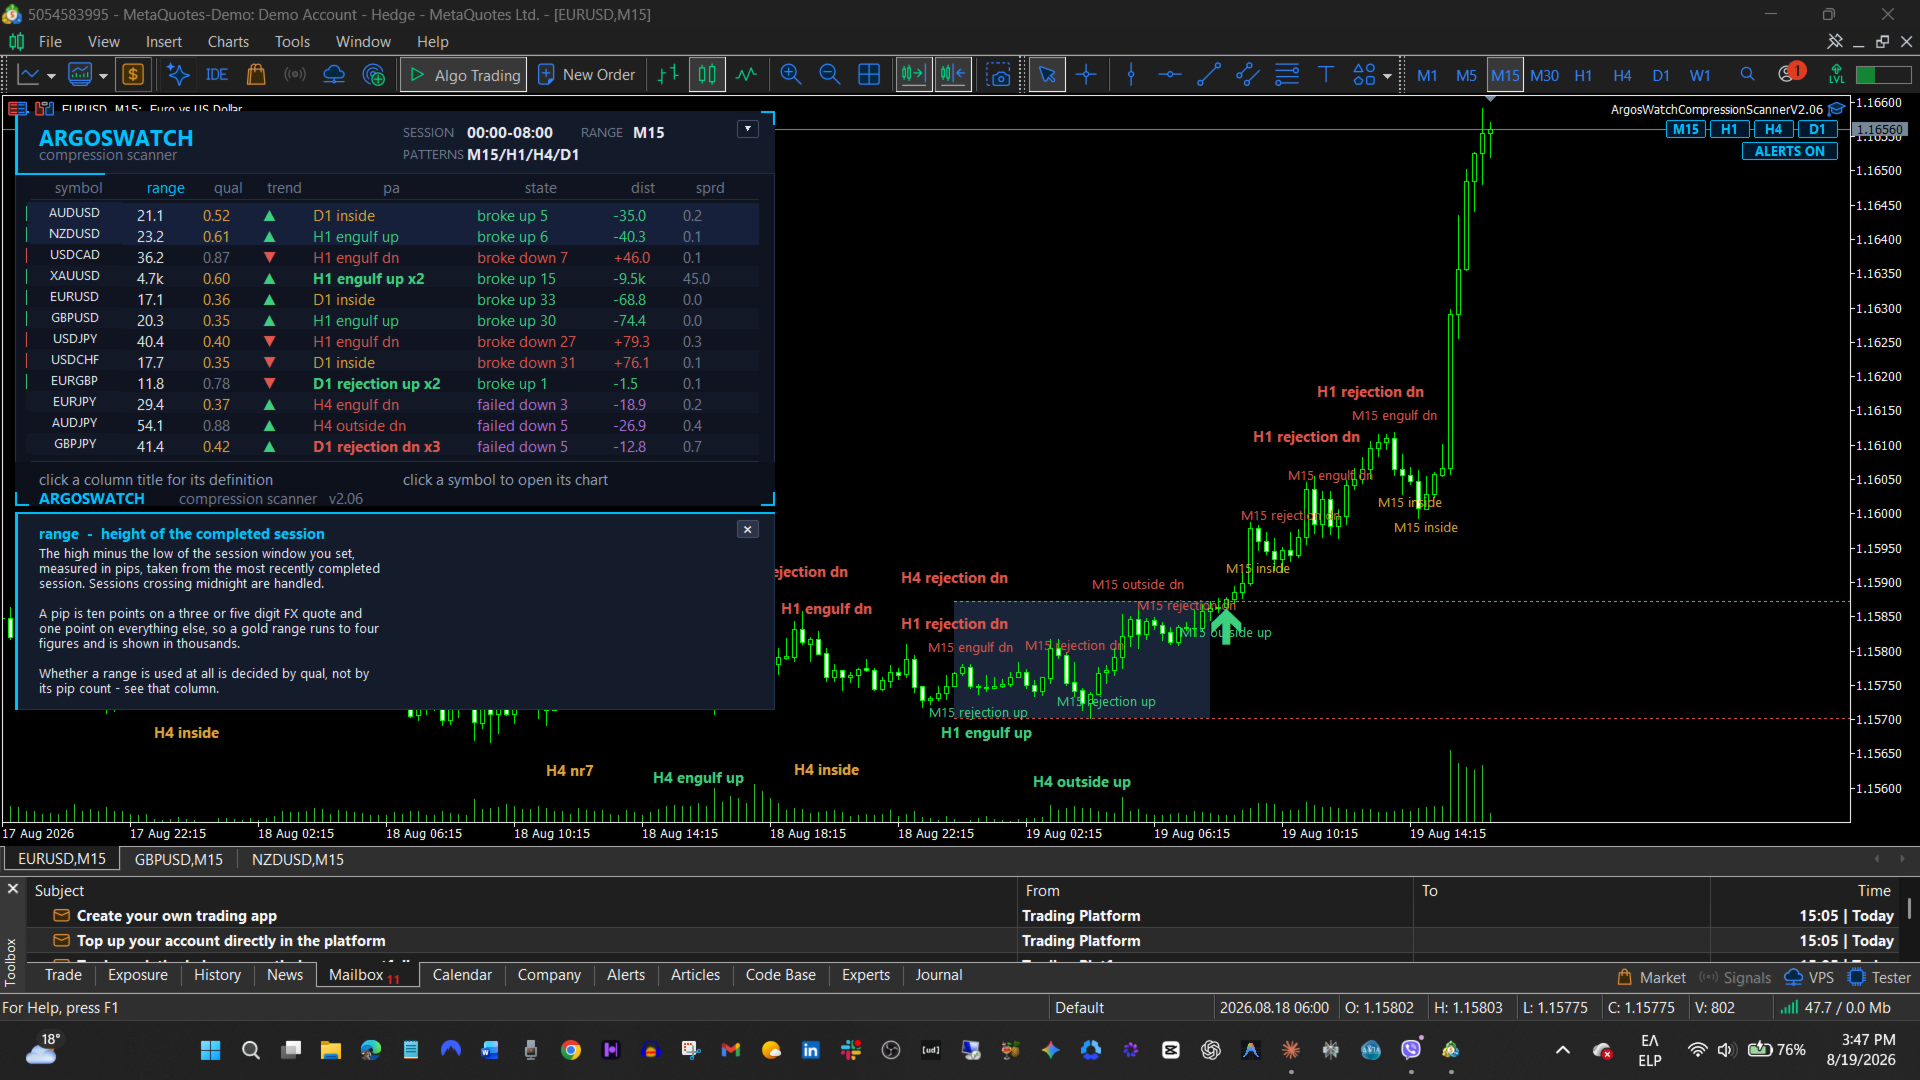The height and width of the screenshot is (1080, 1920).
Task: Open the VPS cloud hosting toolbar icon
Action: (x=334, y=75)
